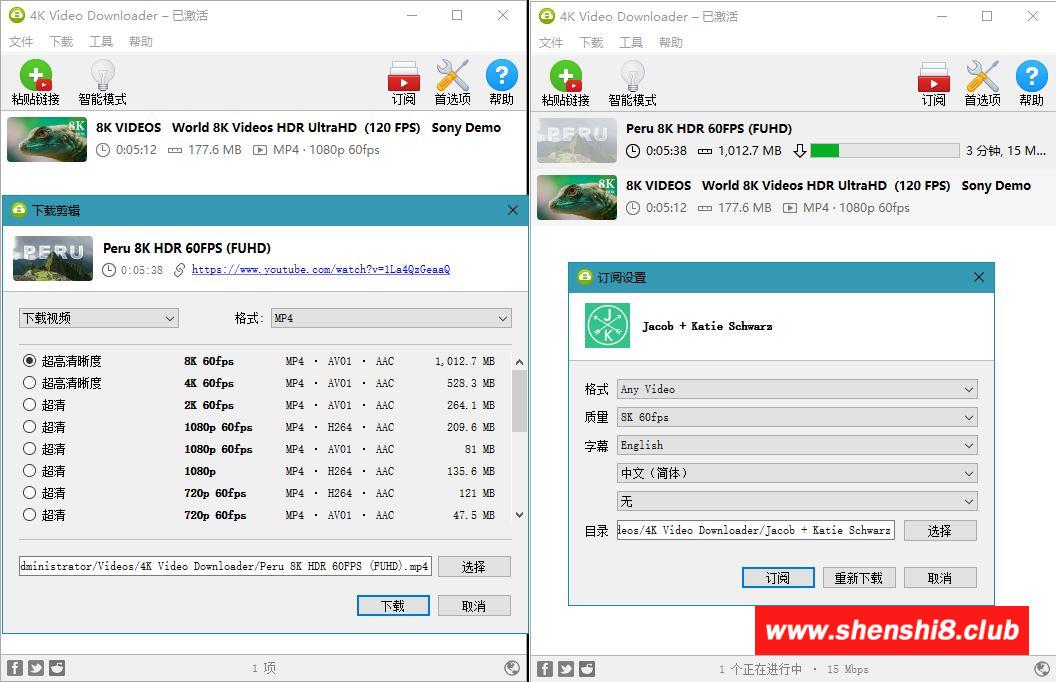Click 重新下载 button

click(859, 578)
